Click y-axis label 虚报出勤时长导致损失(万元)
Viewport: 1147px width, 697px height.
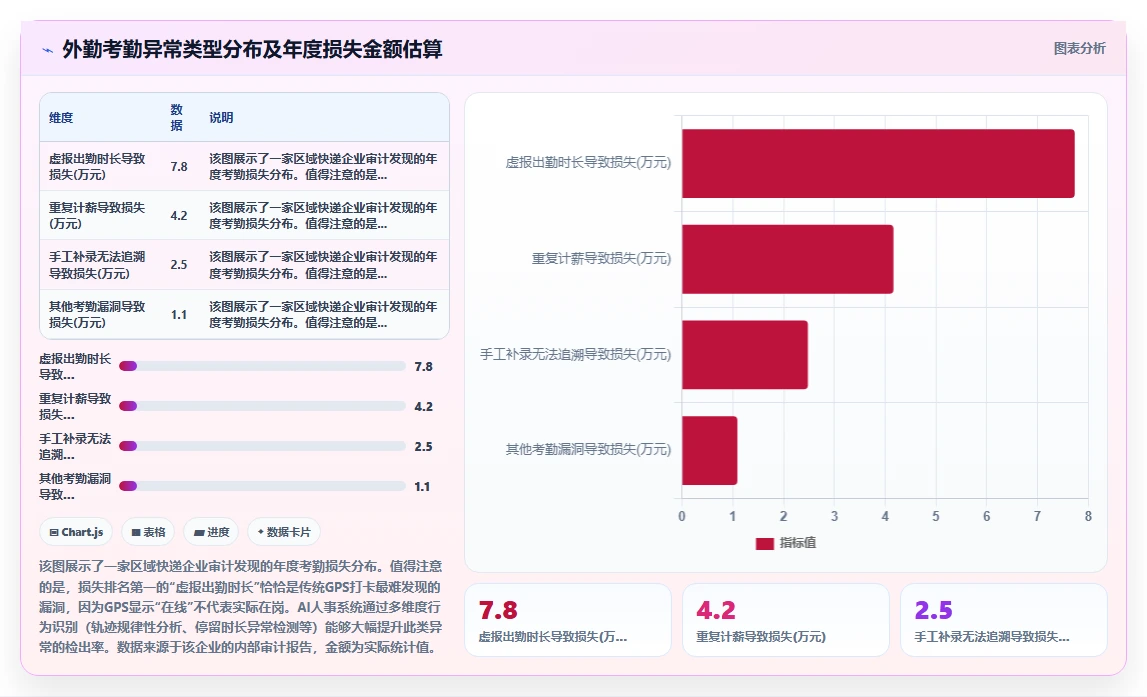tap(588, 162)
